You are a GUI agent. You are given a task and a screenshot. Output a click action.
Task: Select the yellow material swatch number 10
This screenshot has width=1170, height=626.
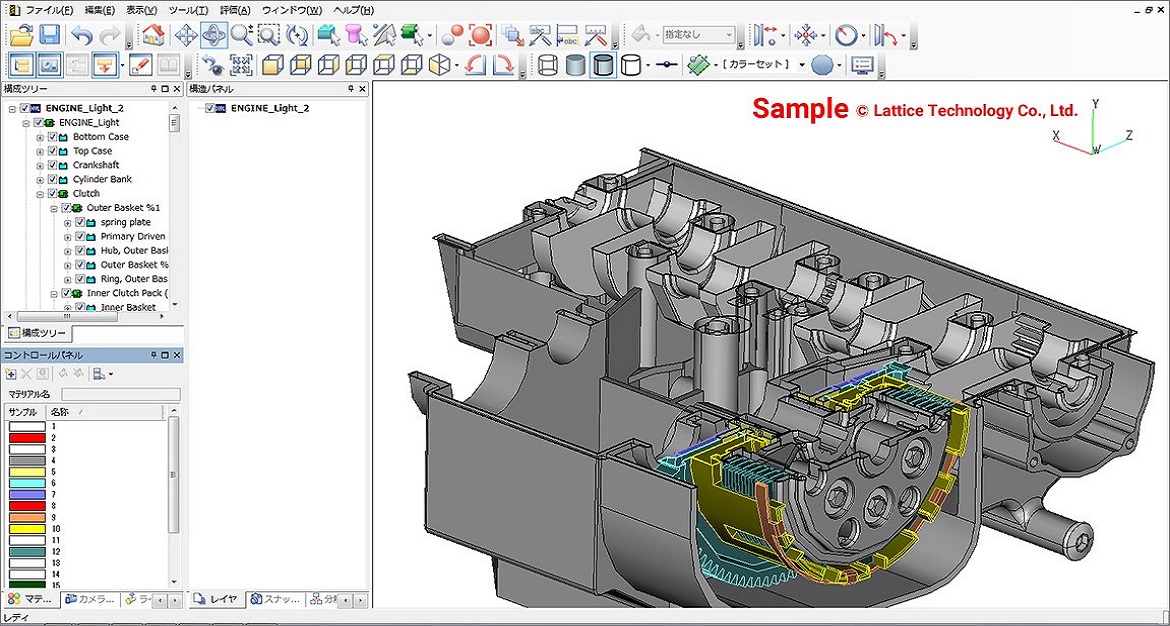tap(27, 528)
